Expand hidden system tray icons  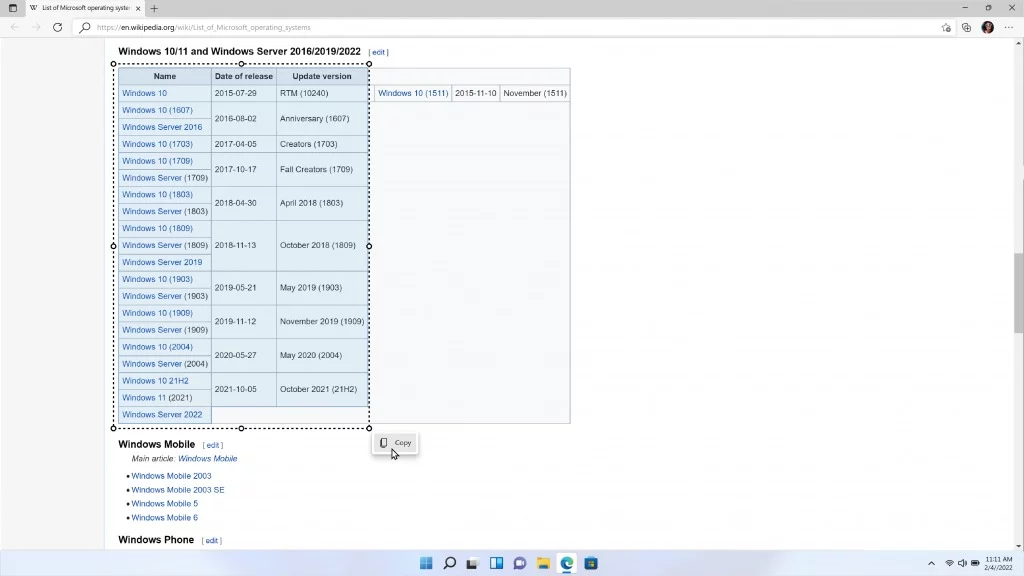(931, 563)
